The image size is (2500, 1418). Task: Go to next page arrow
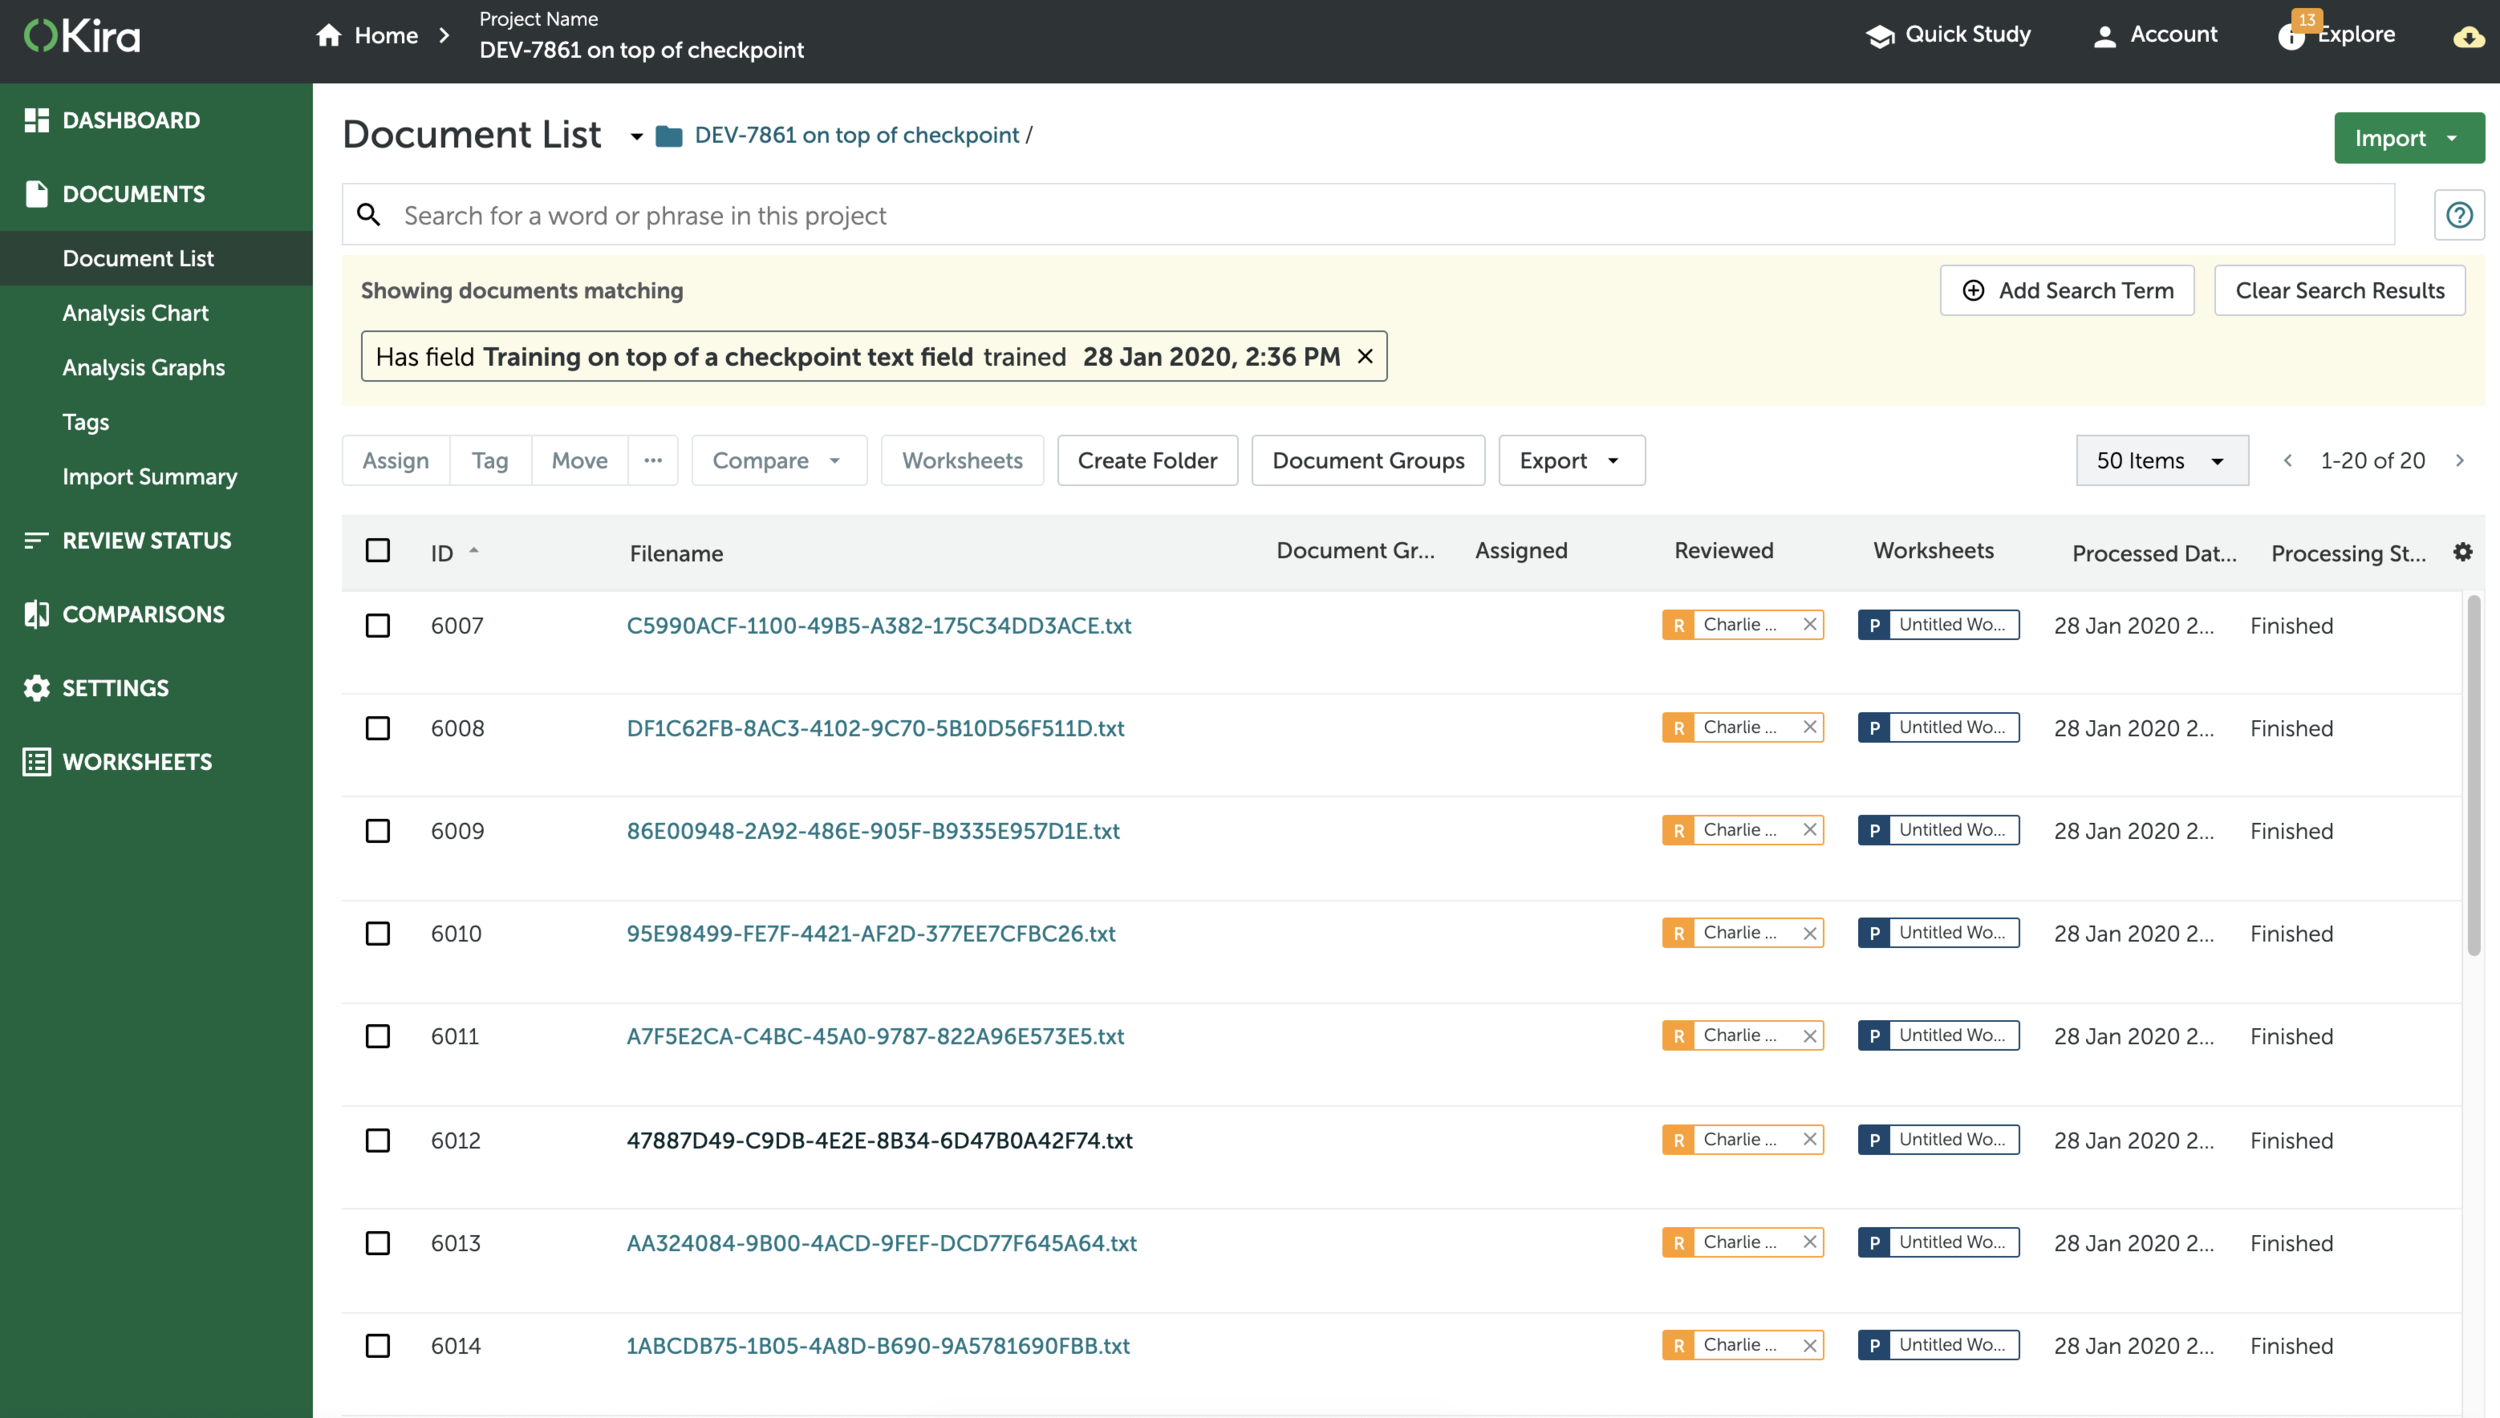[2460, 461]
